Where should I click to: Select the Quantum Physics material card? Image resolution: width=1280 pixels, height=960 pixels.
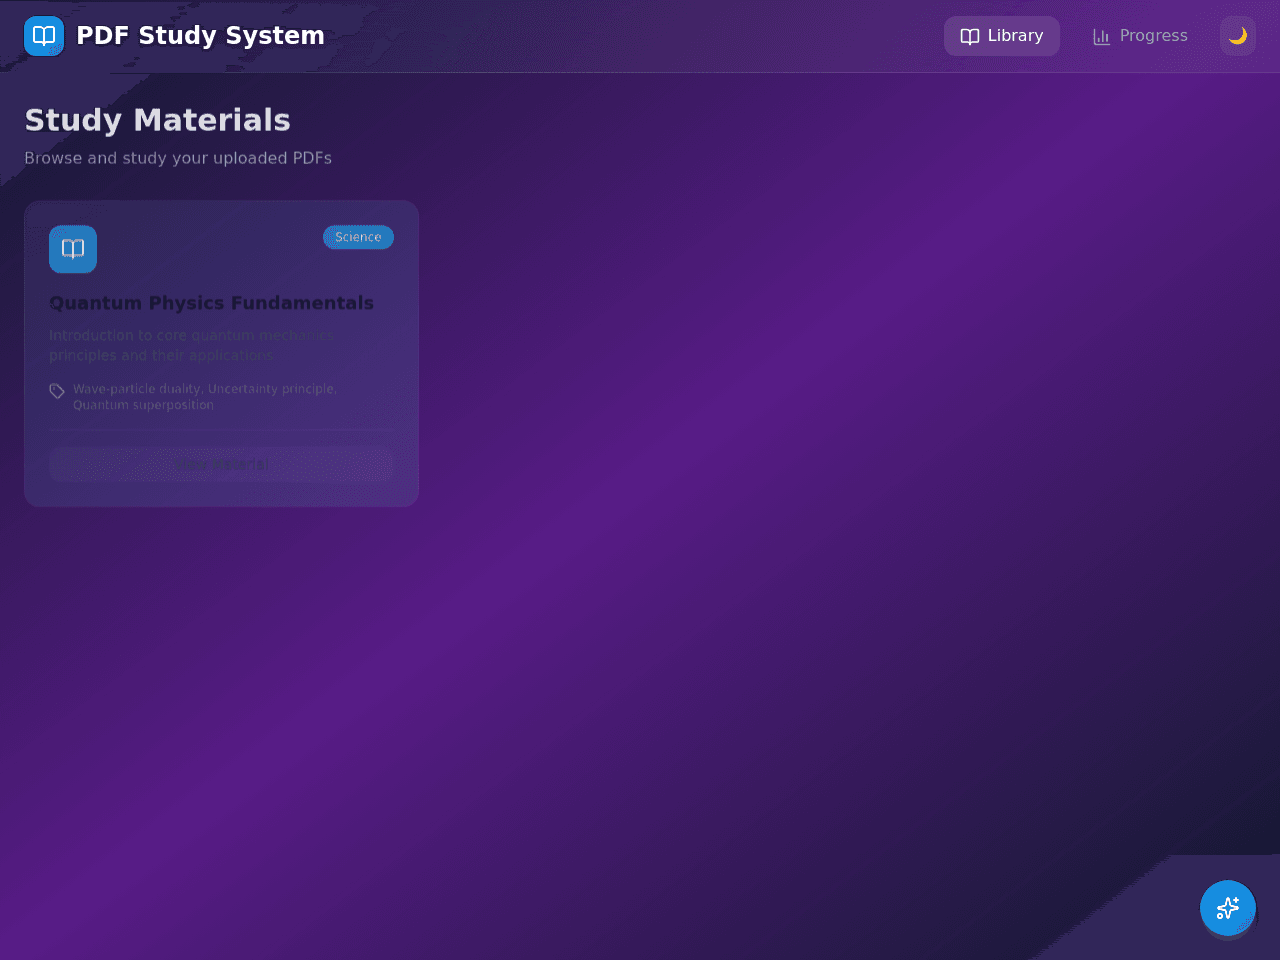pos(221,354)
